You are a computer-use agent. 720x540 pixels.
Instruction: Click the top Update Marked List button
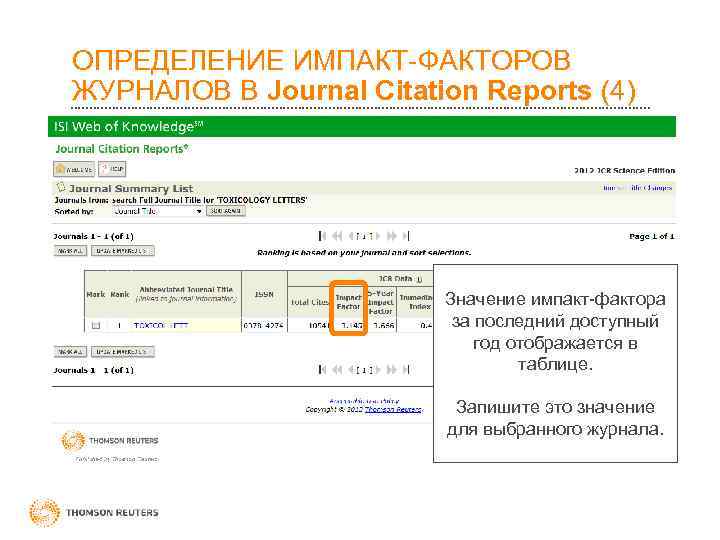pyautogui.click(x=123, y=251)
